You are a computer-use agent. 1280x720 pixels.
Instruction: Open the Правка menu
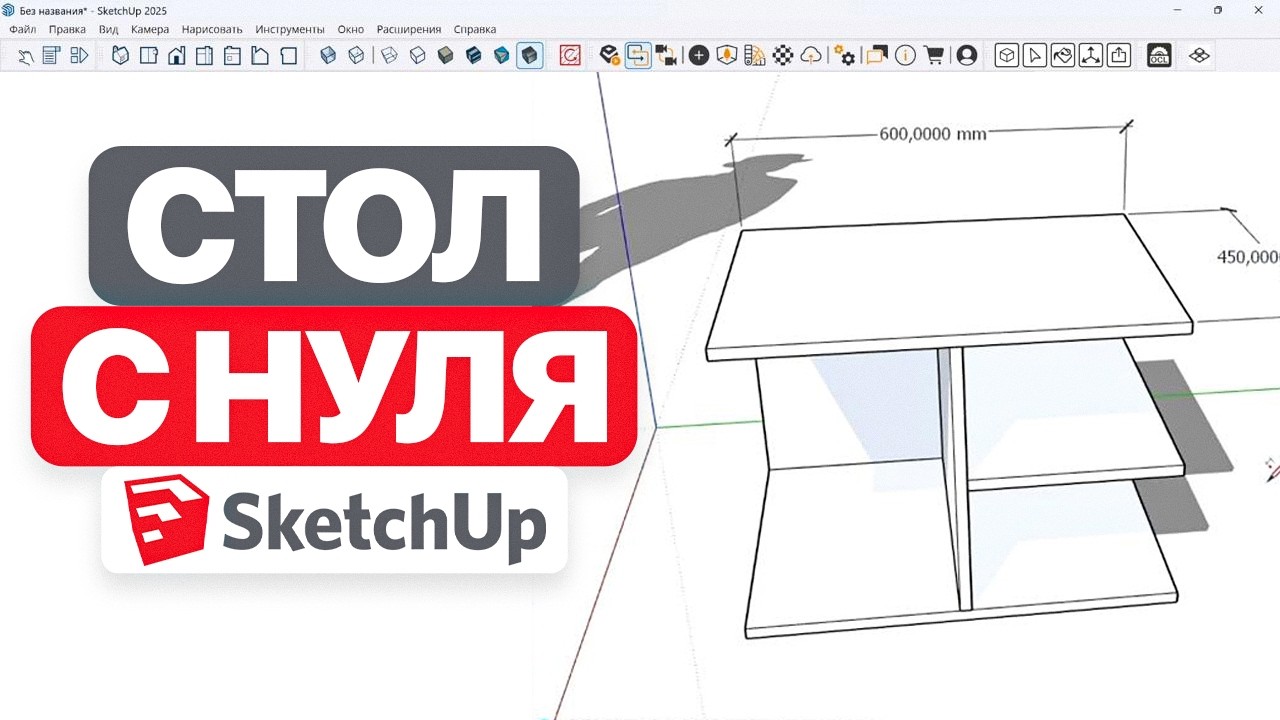[x=67, y=29]
